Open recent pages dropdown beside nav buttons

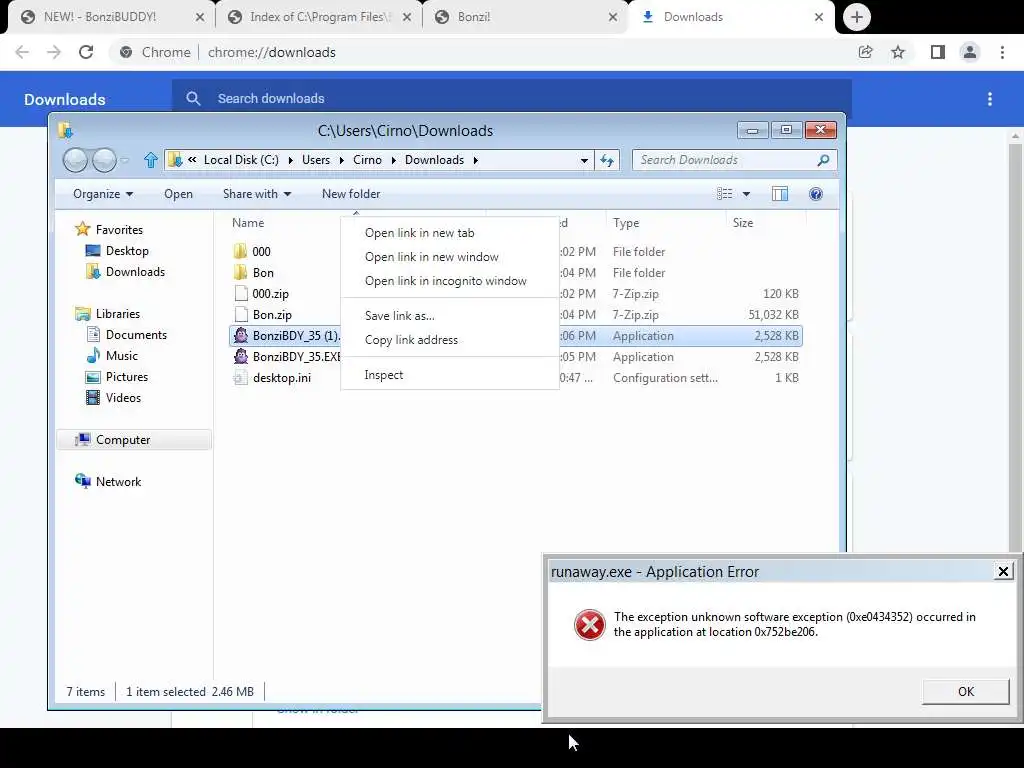(125, 160)
